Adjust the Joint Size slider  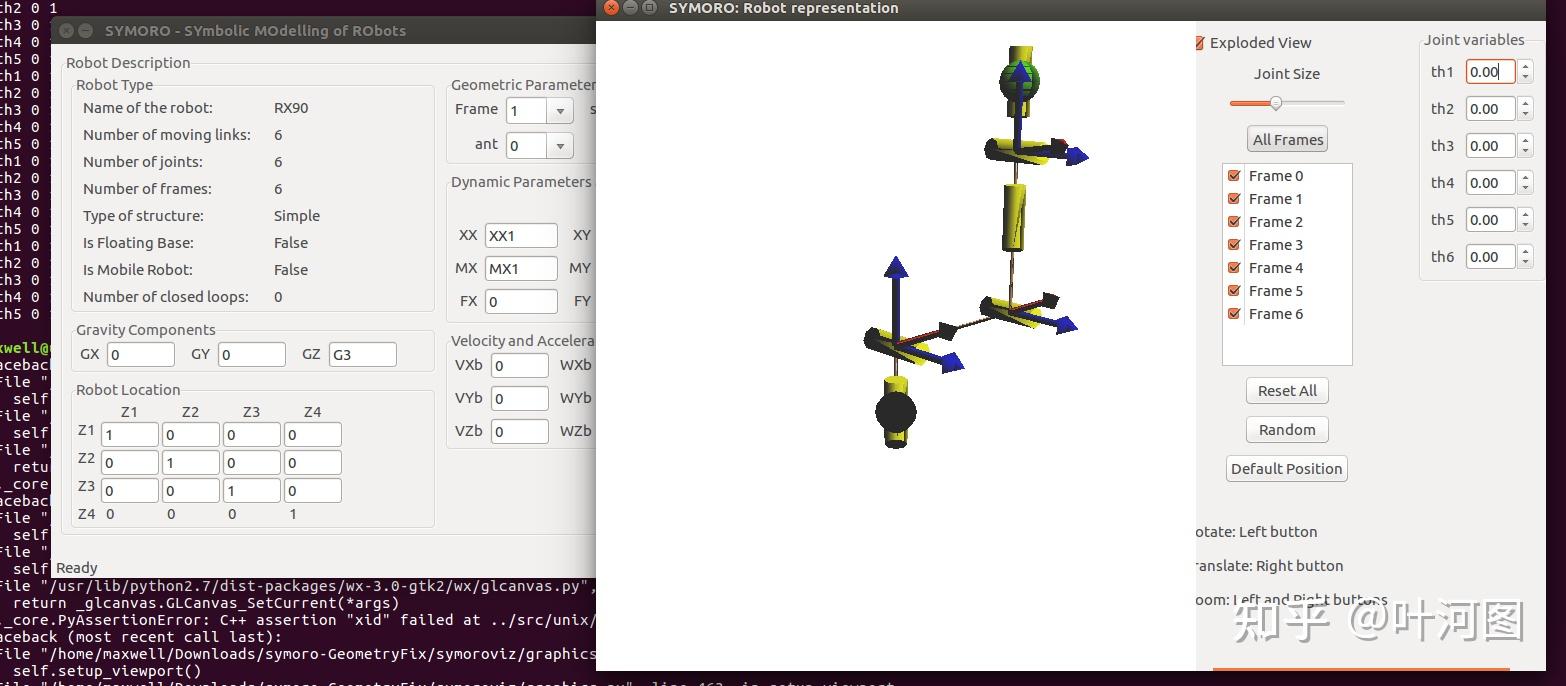pos(1276,103)
